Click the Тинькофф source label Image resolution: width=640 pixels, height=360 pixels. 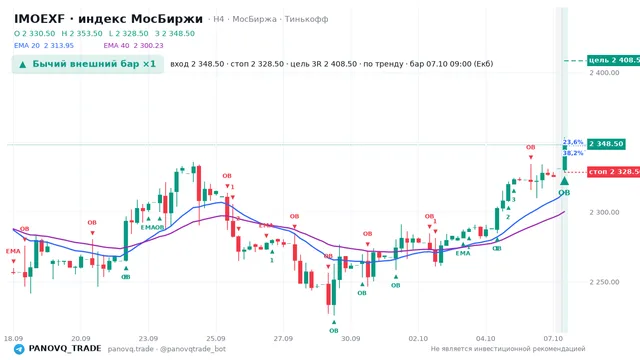tap(307, 19)
